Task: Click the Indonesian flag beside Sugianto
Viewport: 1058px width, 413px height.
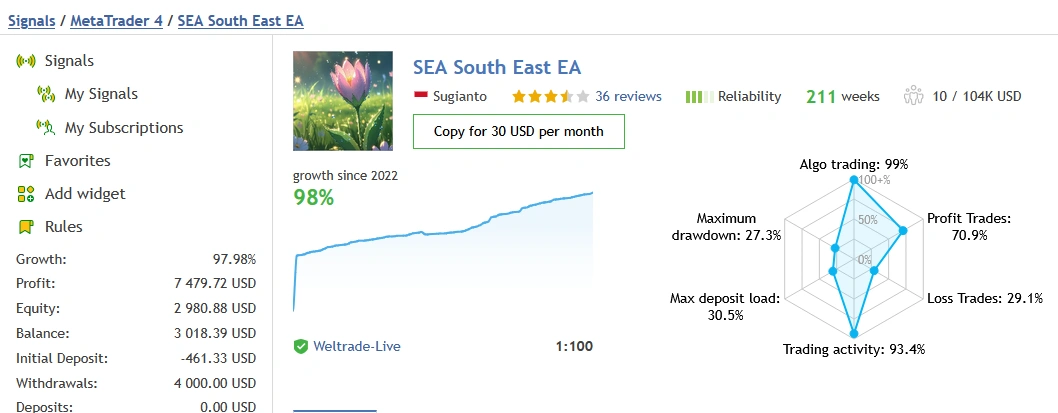Action: pyautogui.click(x=421, y=96)
